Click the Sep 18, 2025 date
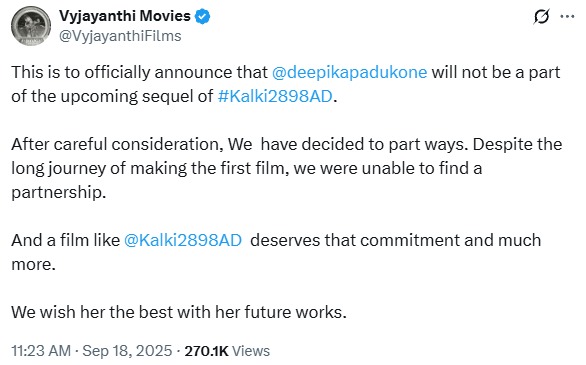Viewport: 586px width, 365px height. [127, 351]
